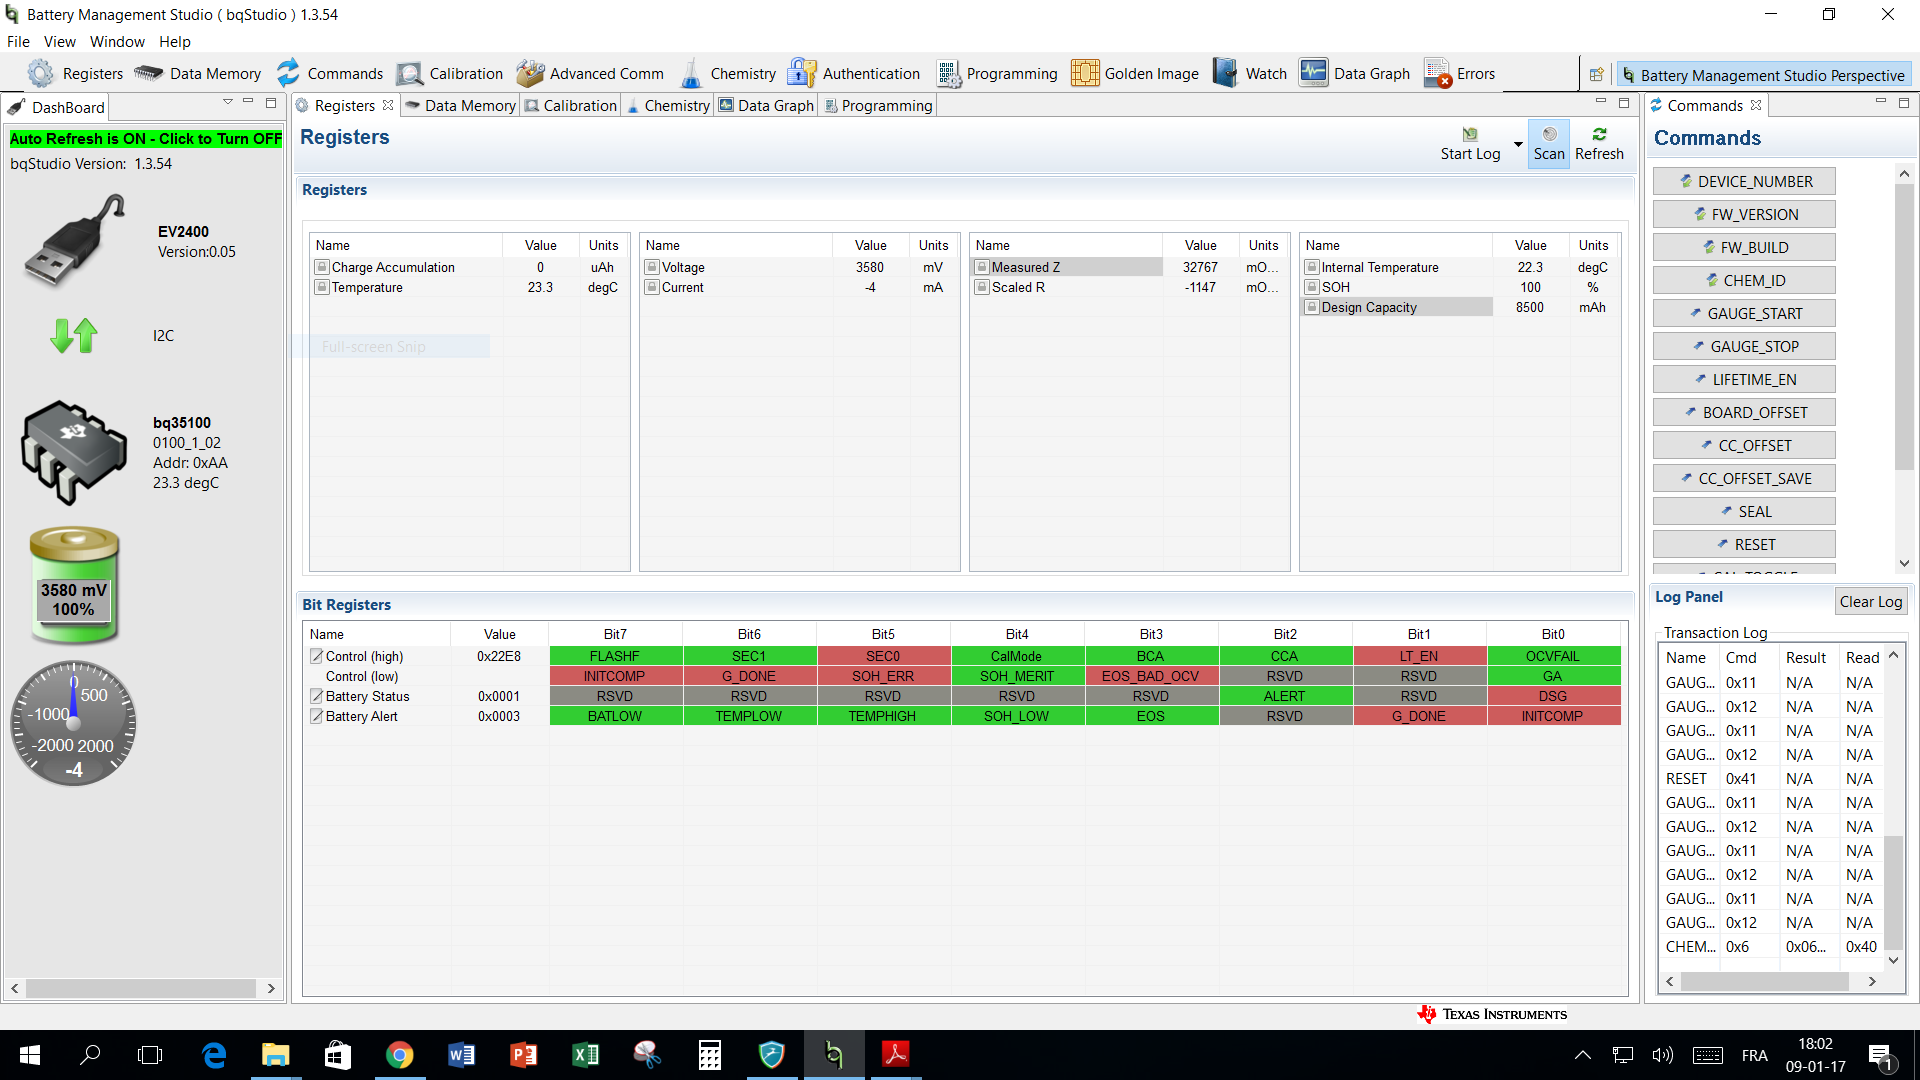Open the Window menu
The image size is (1920, 1080).
(x=117, y=42)
